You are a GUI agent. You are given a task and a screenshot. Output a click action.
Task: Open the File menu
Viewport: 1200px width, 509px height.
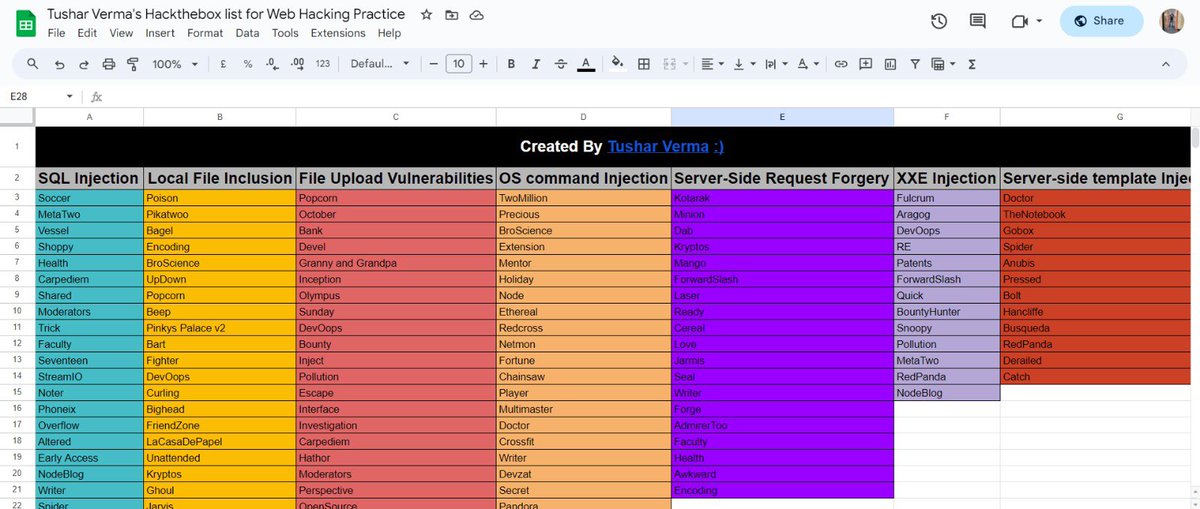57,33
